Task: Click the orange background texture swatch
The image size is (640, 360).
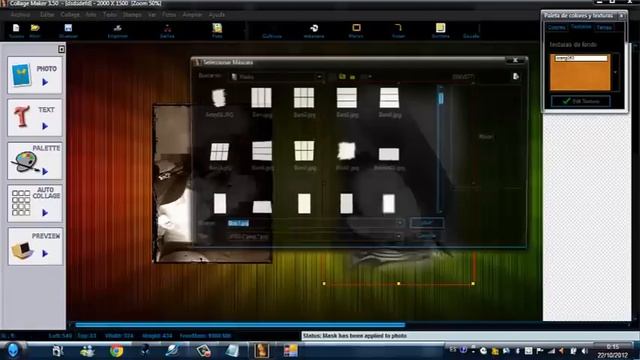Action: (580, 72)
